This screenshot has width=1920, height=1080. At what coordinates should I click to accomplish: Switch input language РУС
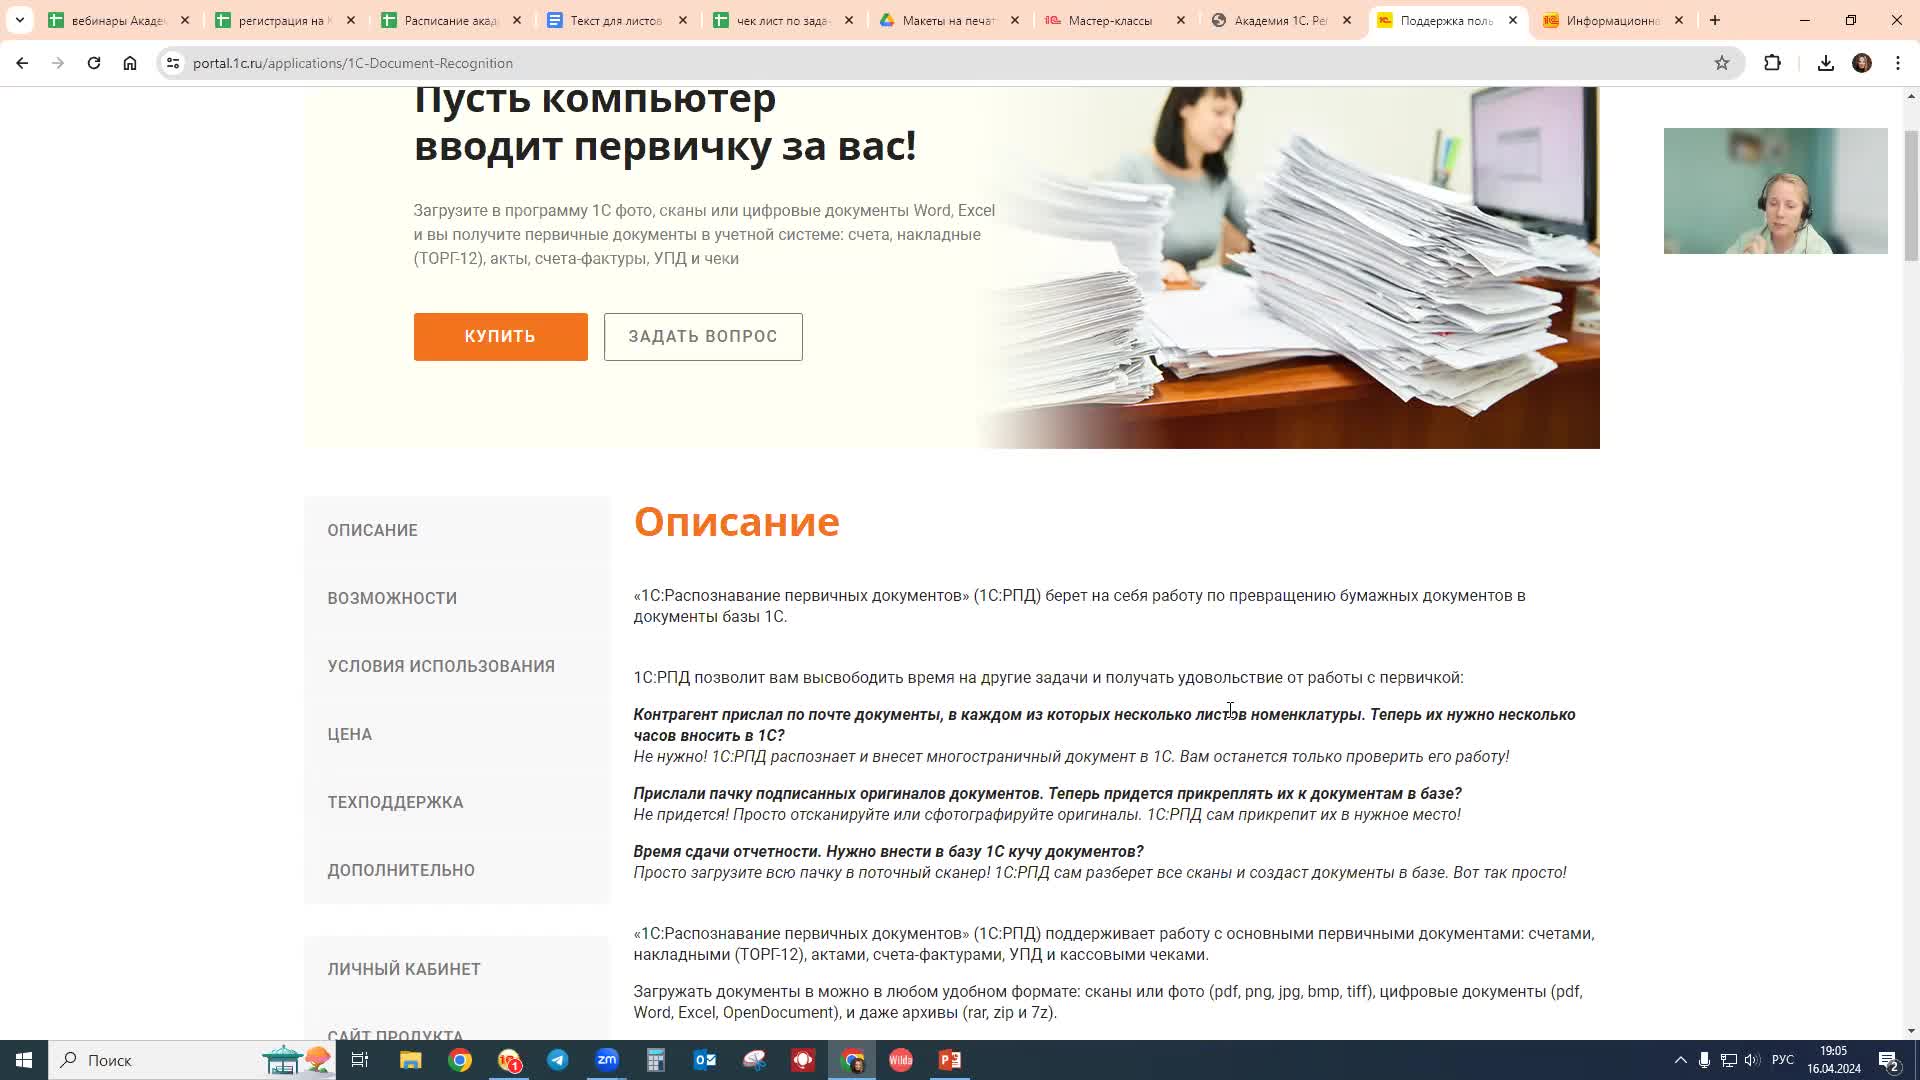[1783, 1060]
